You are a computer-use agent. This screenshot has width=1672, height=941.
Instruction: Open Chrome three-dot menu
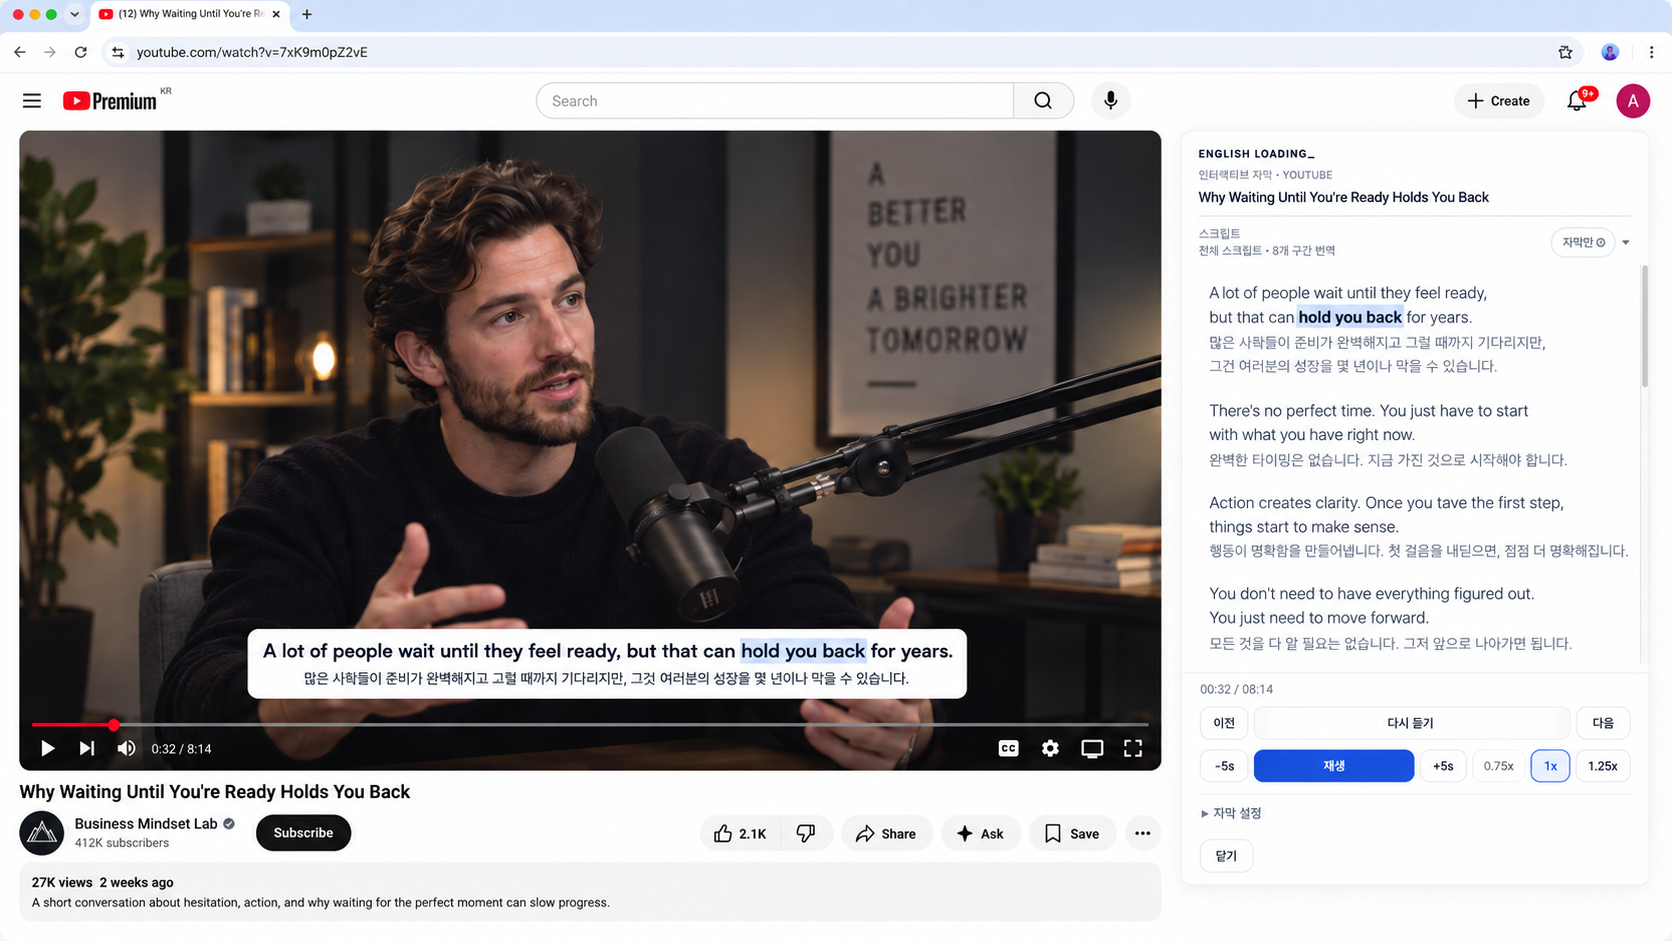pyautogui.click(x=1651, y=52)
